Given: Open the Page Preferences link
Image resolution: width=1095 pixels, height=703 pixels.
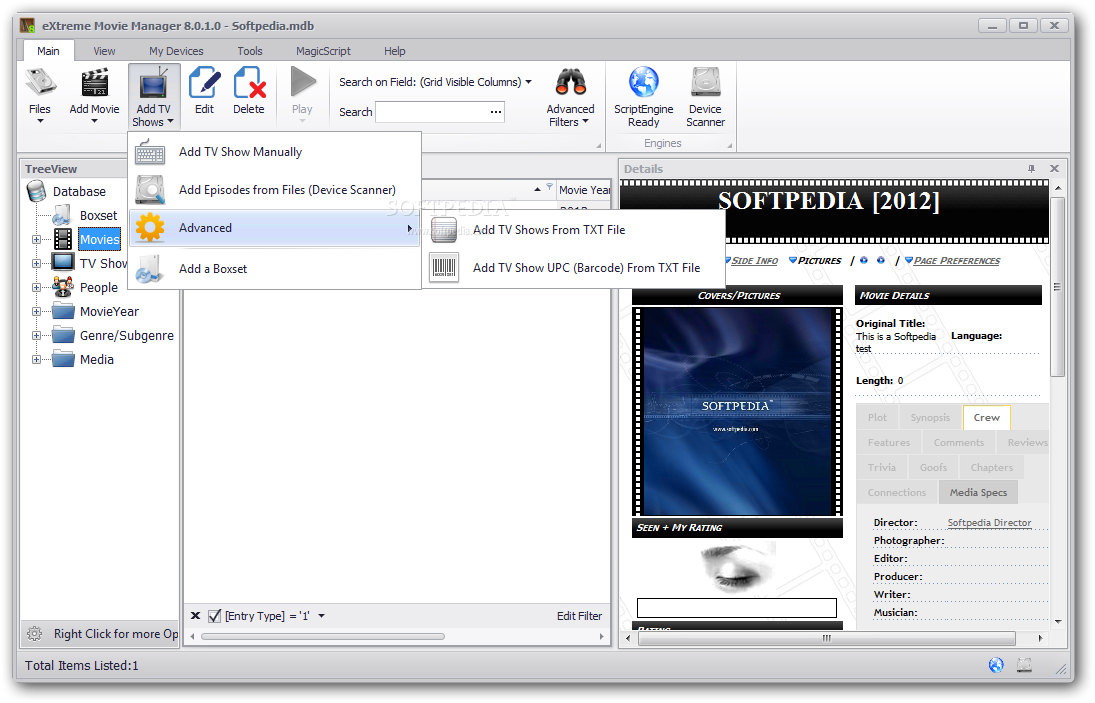Looking at the screenshot, I should [957, 260].
